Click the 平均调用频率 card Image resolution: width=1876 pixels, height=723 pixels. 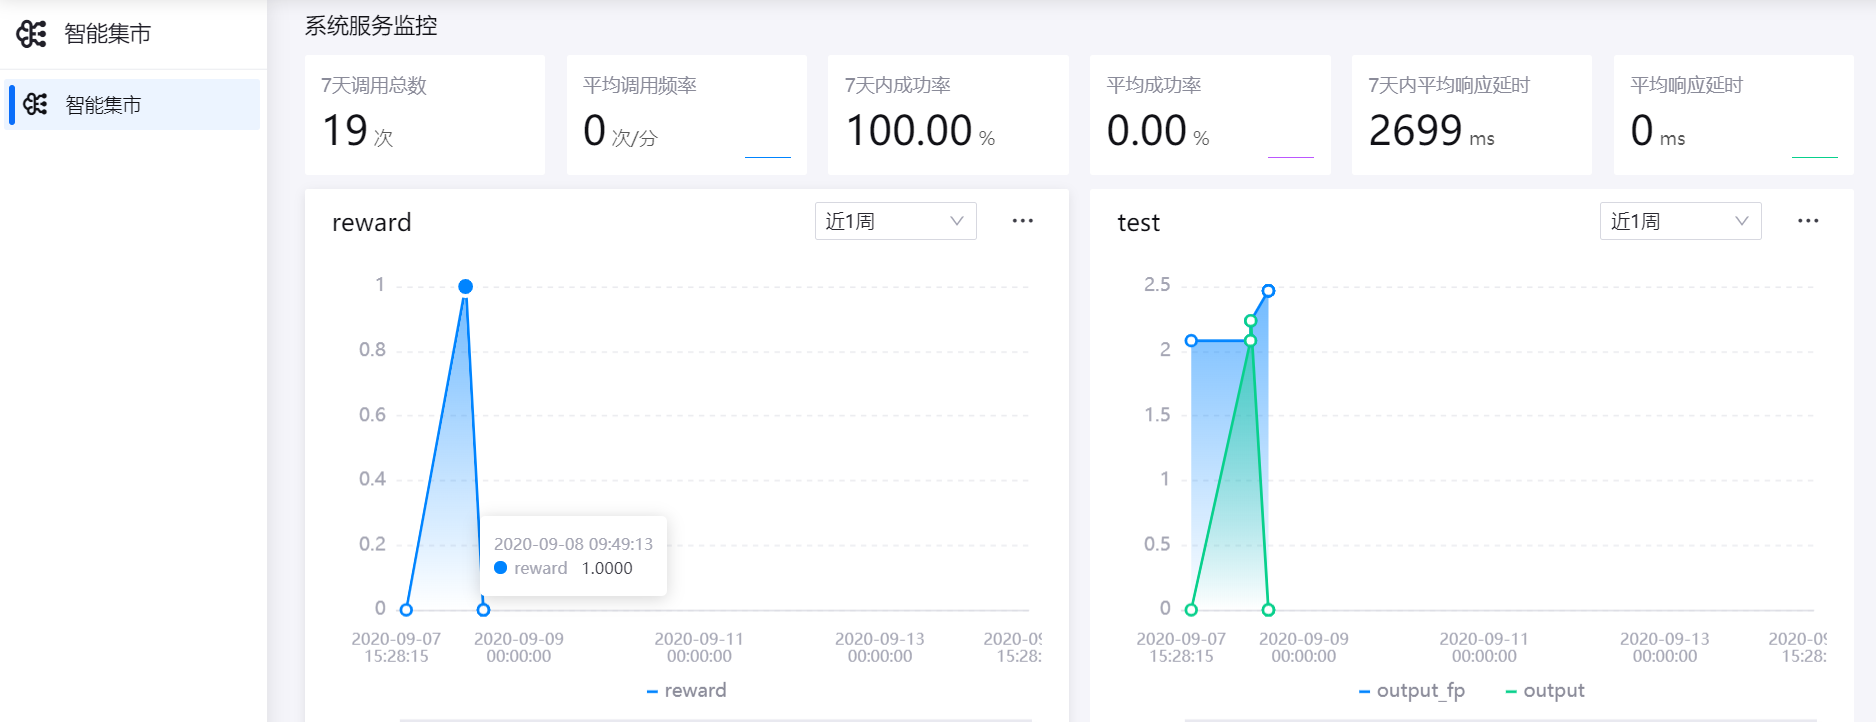click(686, 115)
